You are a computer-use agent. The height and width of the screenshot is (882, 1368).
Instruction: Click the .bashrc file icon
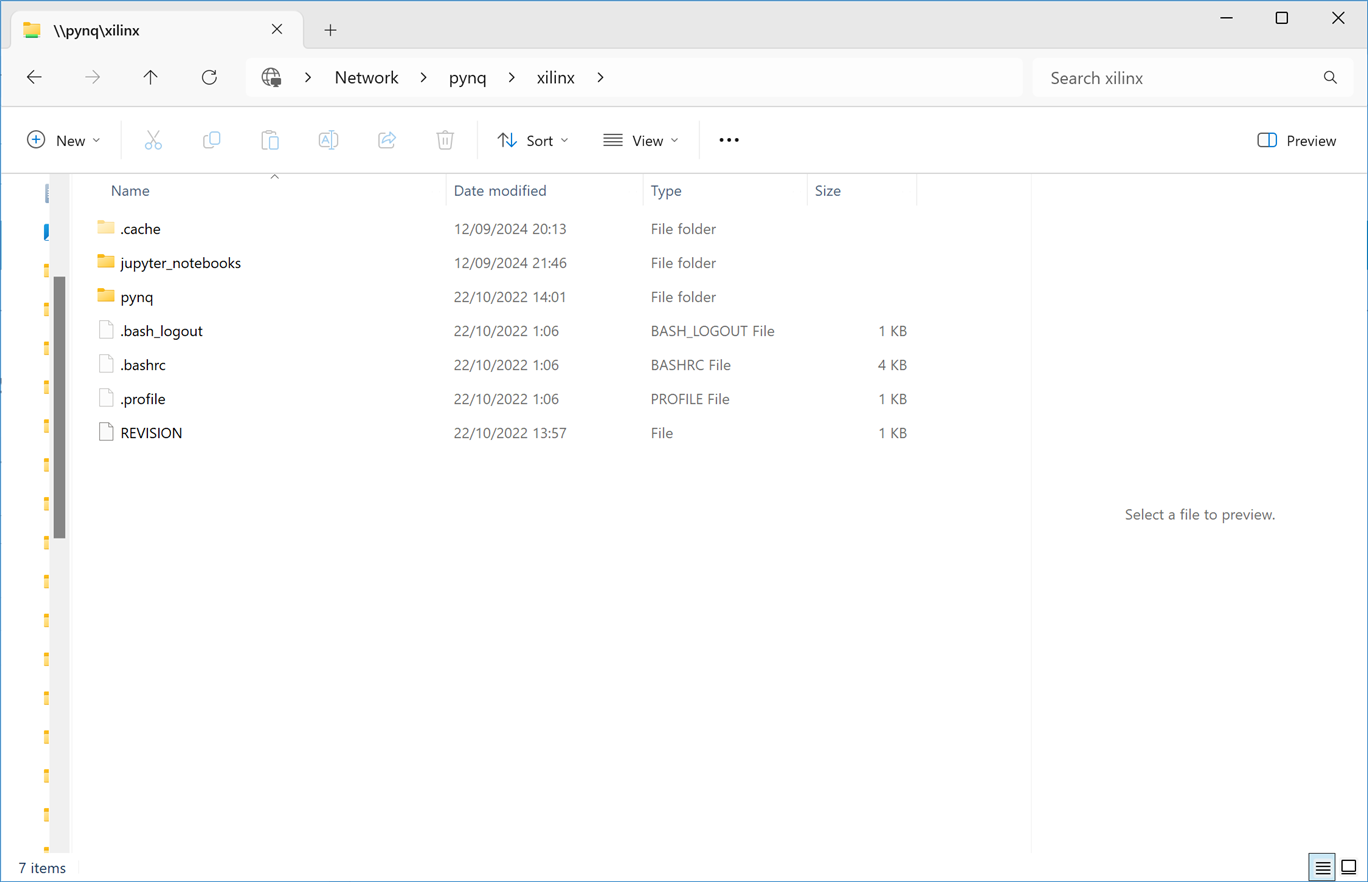[106, 364]
